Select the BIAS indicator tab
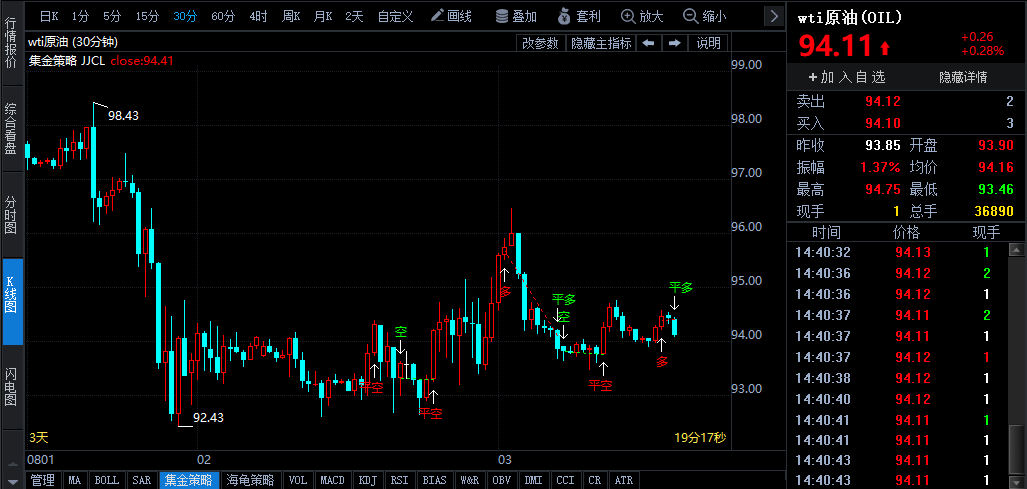The height and width of the screenshot is (489, 1027). (434, 480)
